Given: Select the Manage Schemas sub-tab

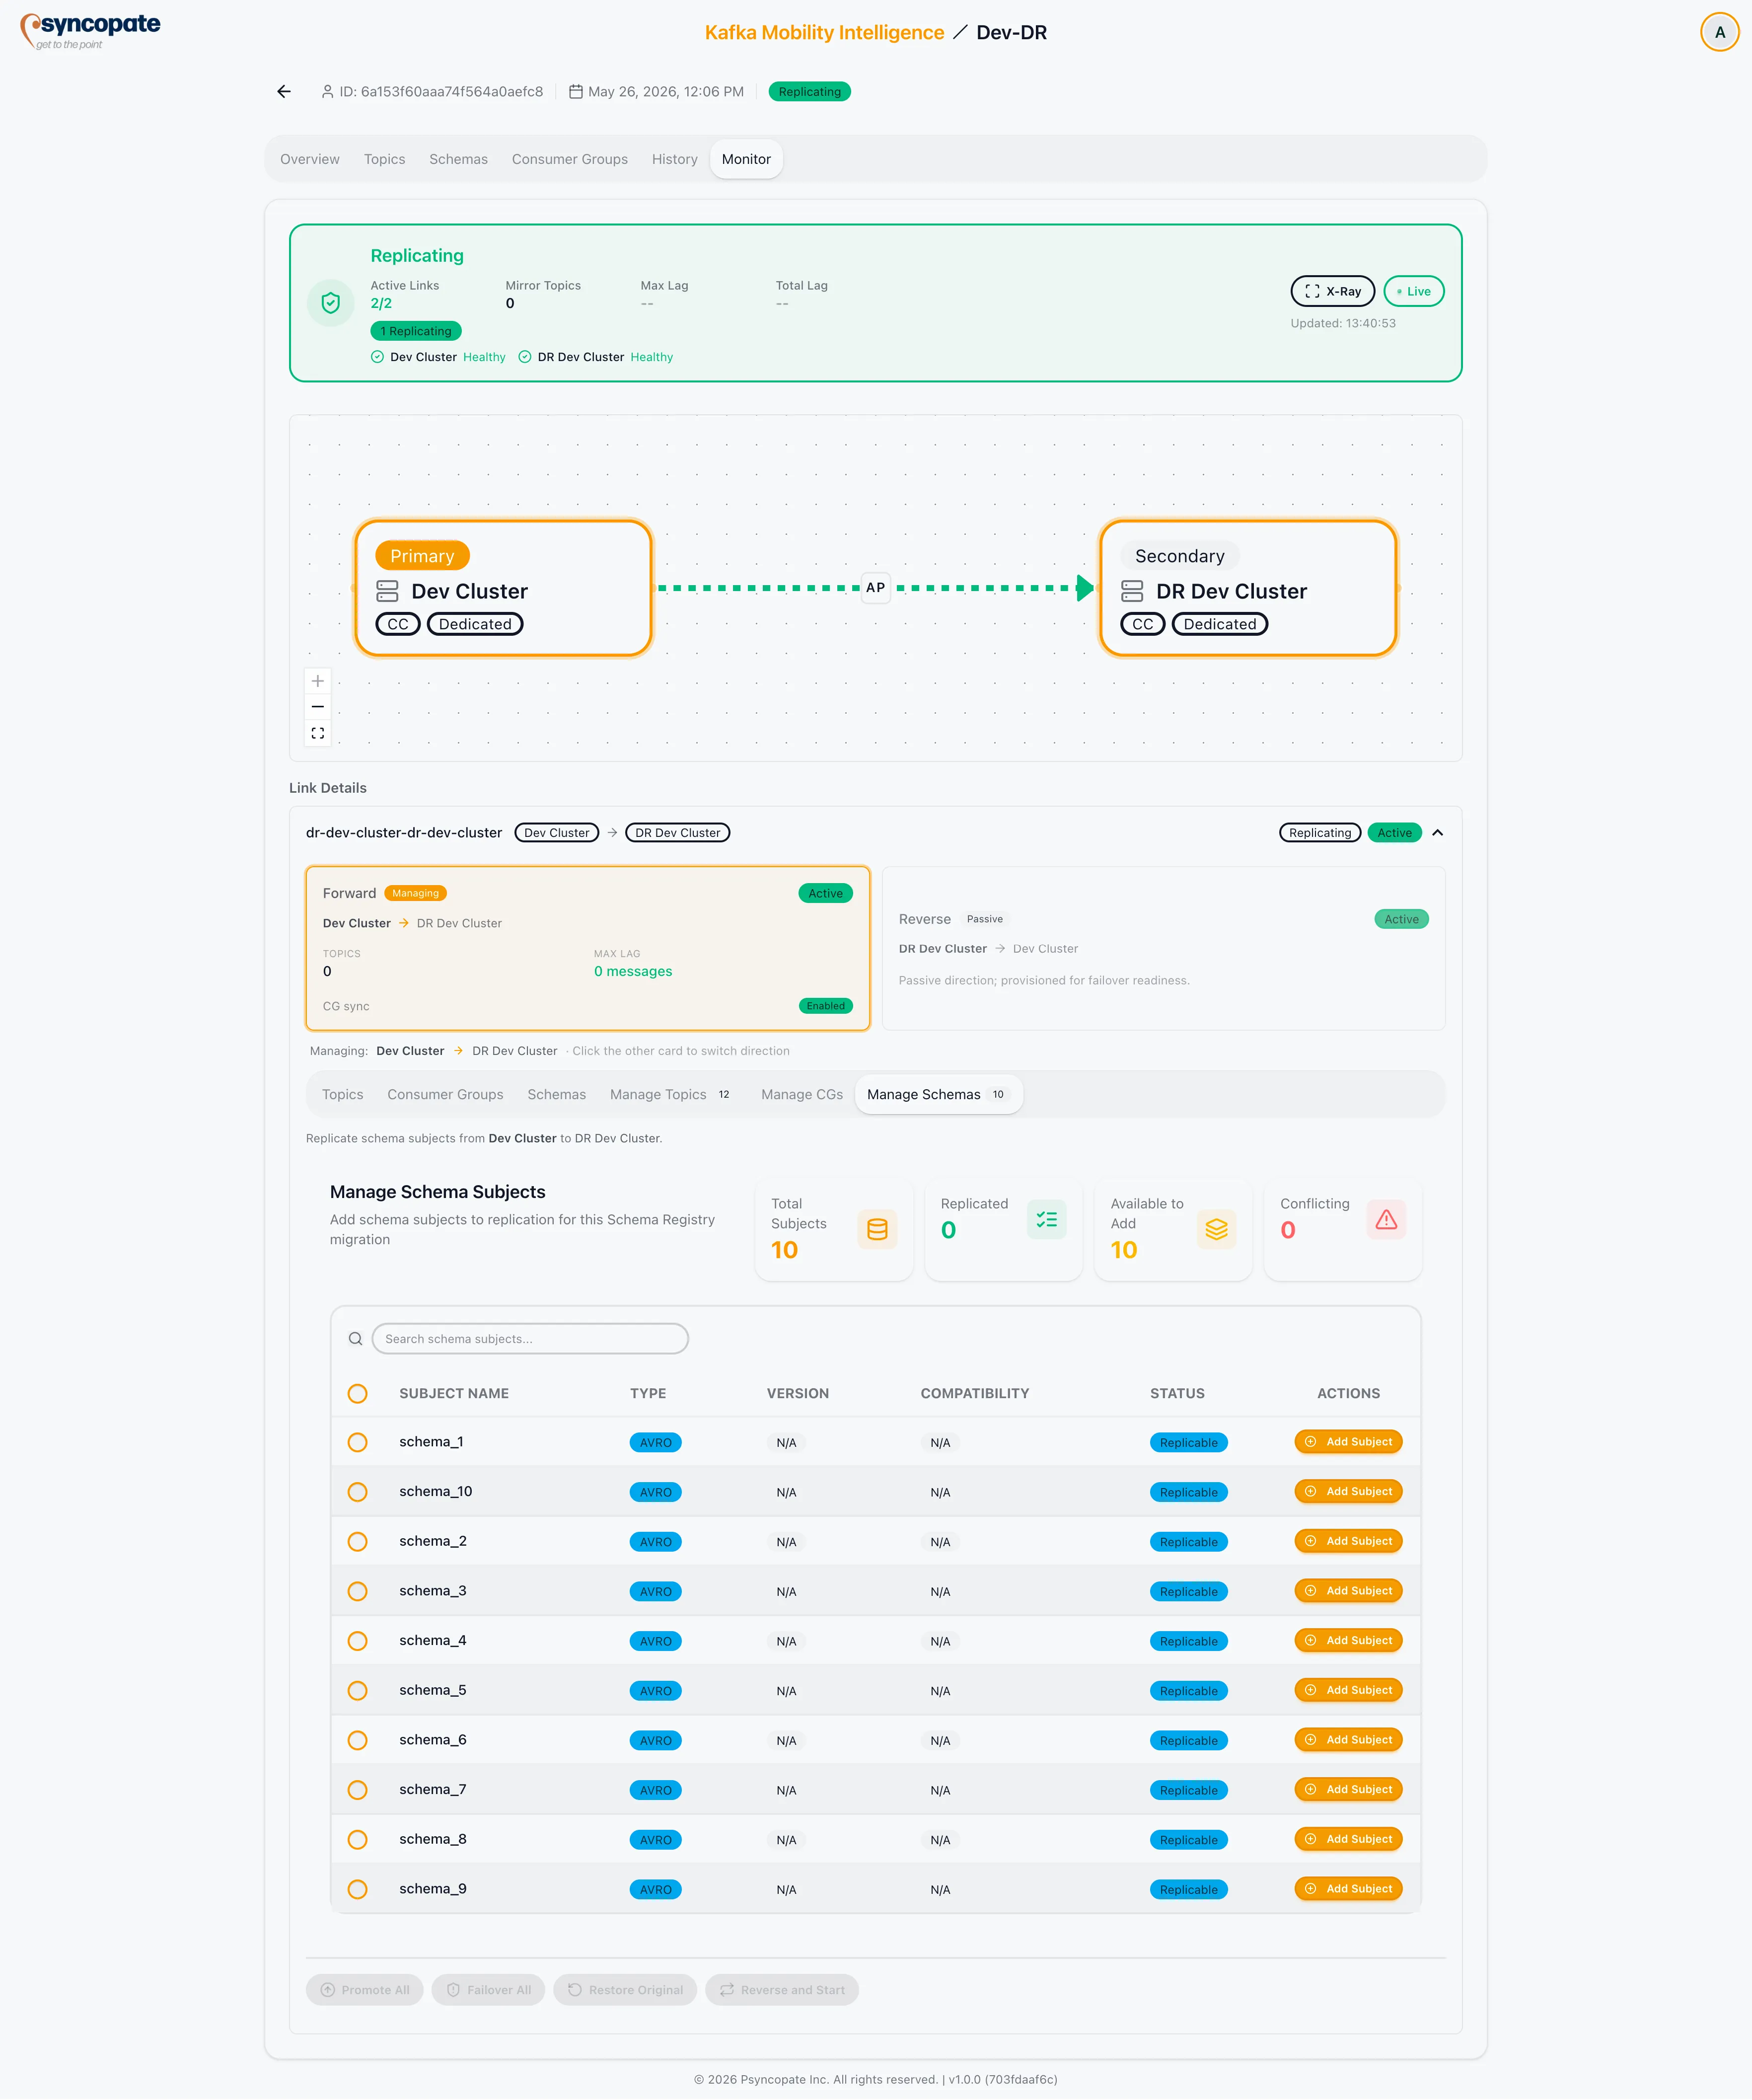Looking at the screenshot, I should [938, 1095].
